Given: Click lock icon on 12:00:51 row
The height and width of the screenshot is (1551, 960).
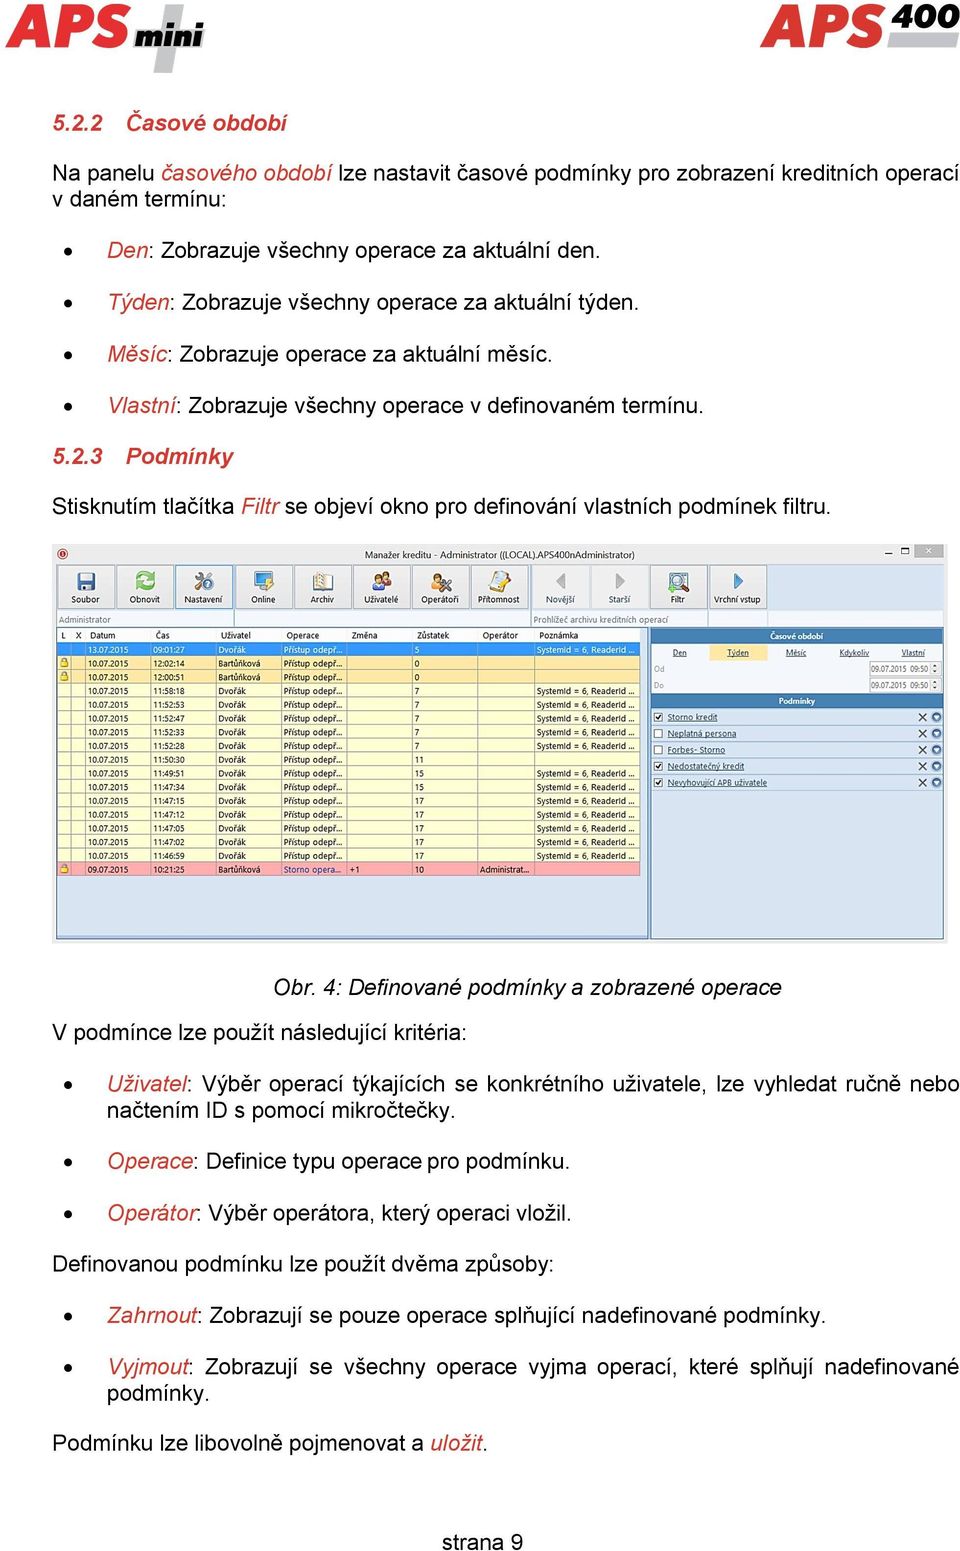Looking at the screenshot, I should (64, 677).
